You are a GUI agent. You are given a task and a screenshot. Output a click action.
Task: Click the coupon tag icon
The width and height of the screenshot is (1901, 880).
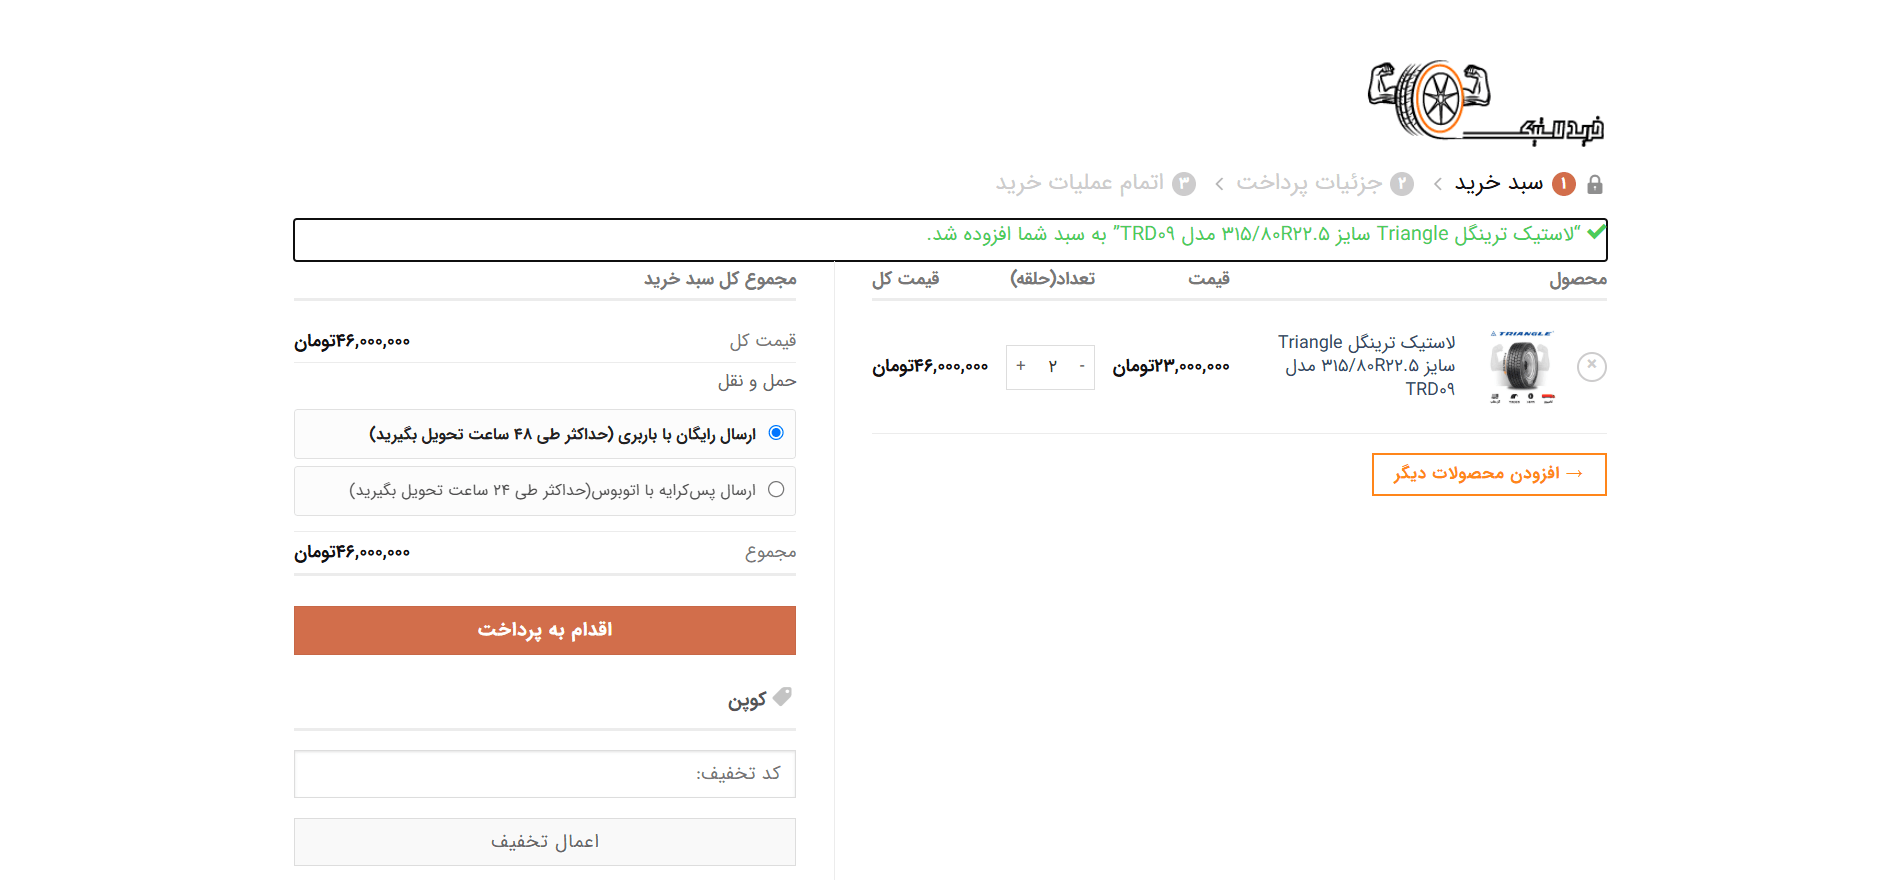coord(782,697)
